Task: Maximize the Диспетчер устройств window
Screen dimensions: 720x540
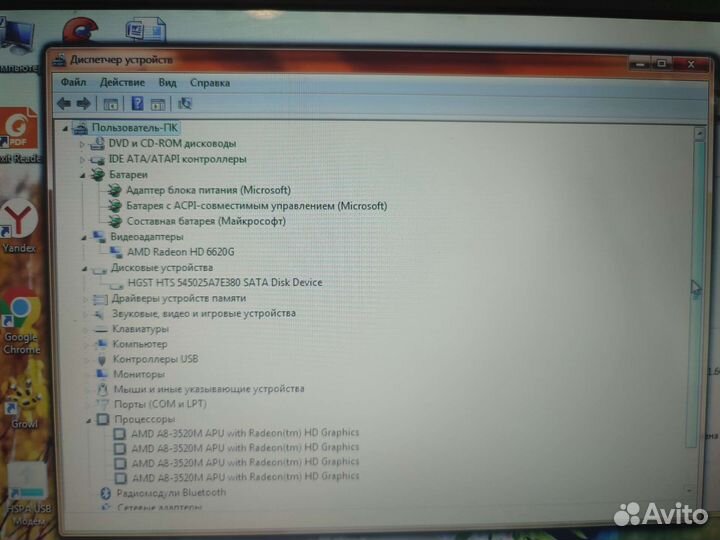Action: pyautogui.click(x=662, y=64)
